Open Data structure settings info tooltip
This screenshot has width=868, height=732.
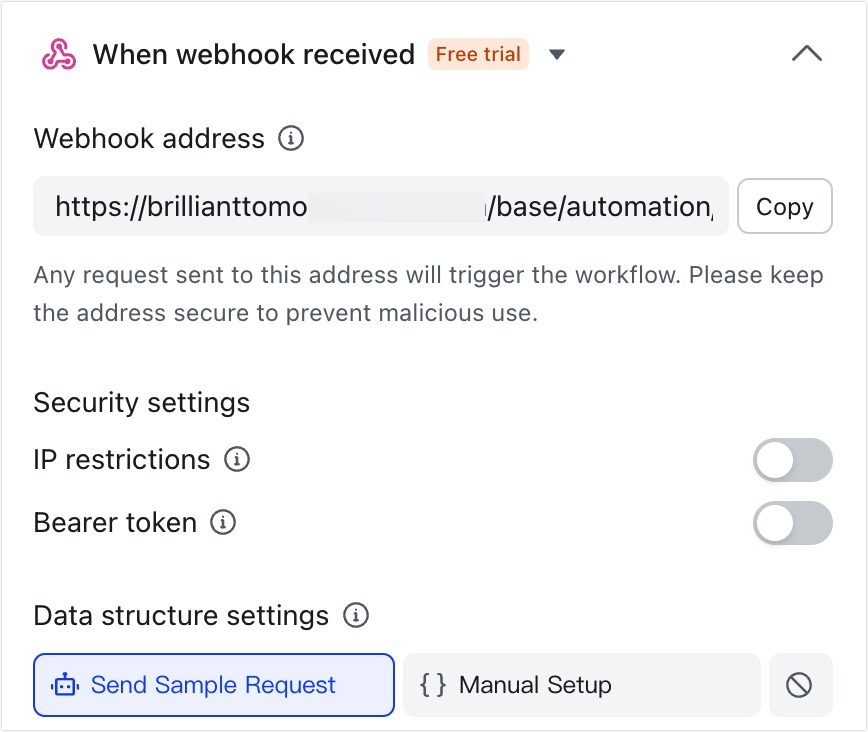click(x=355, y=616)
